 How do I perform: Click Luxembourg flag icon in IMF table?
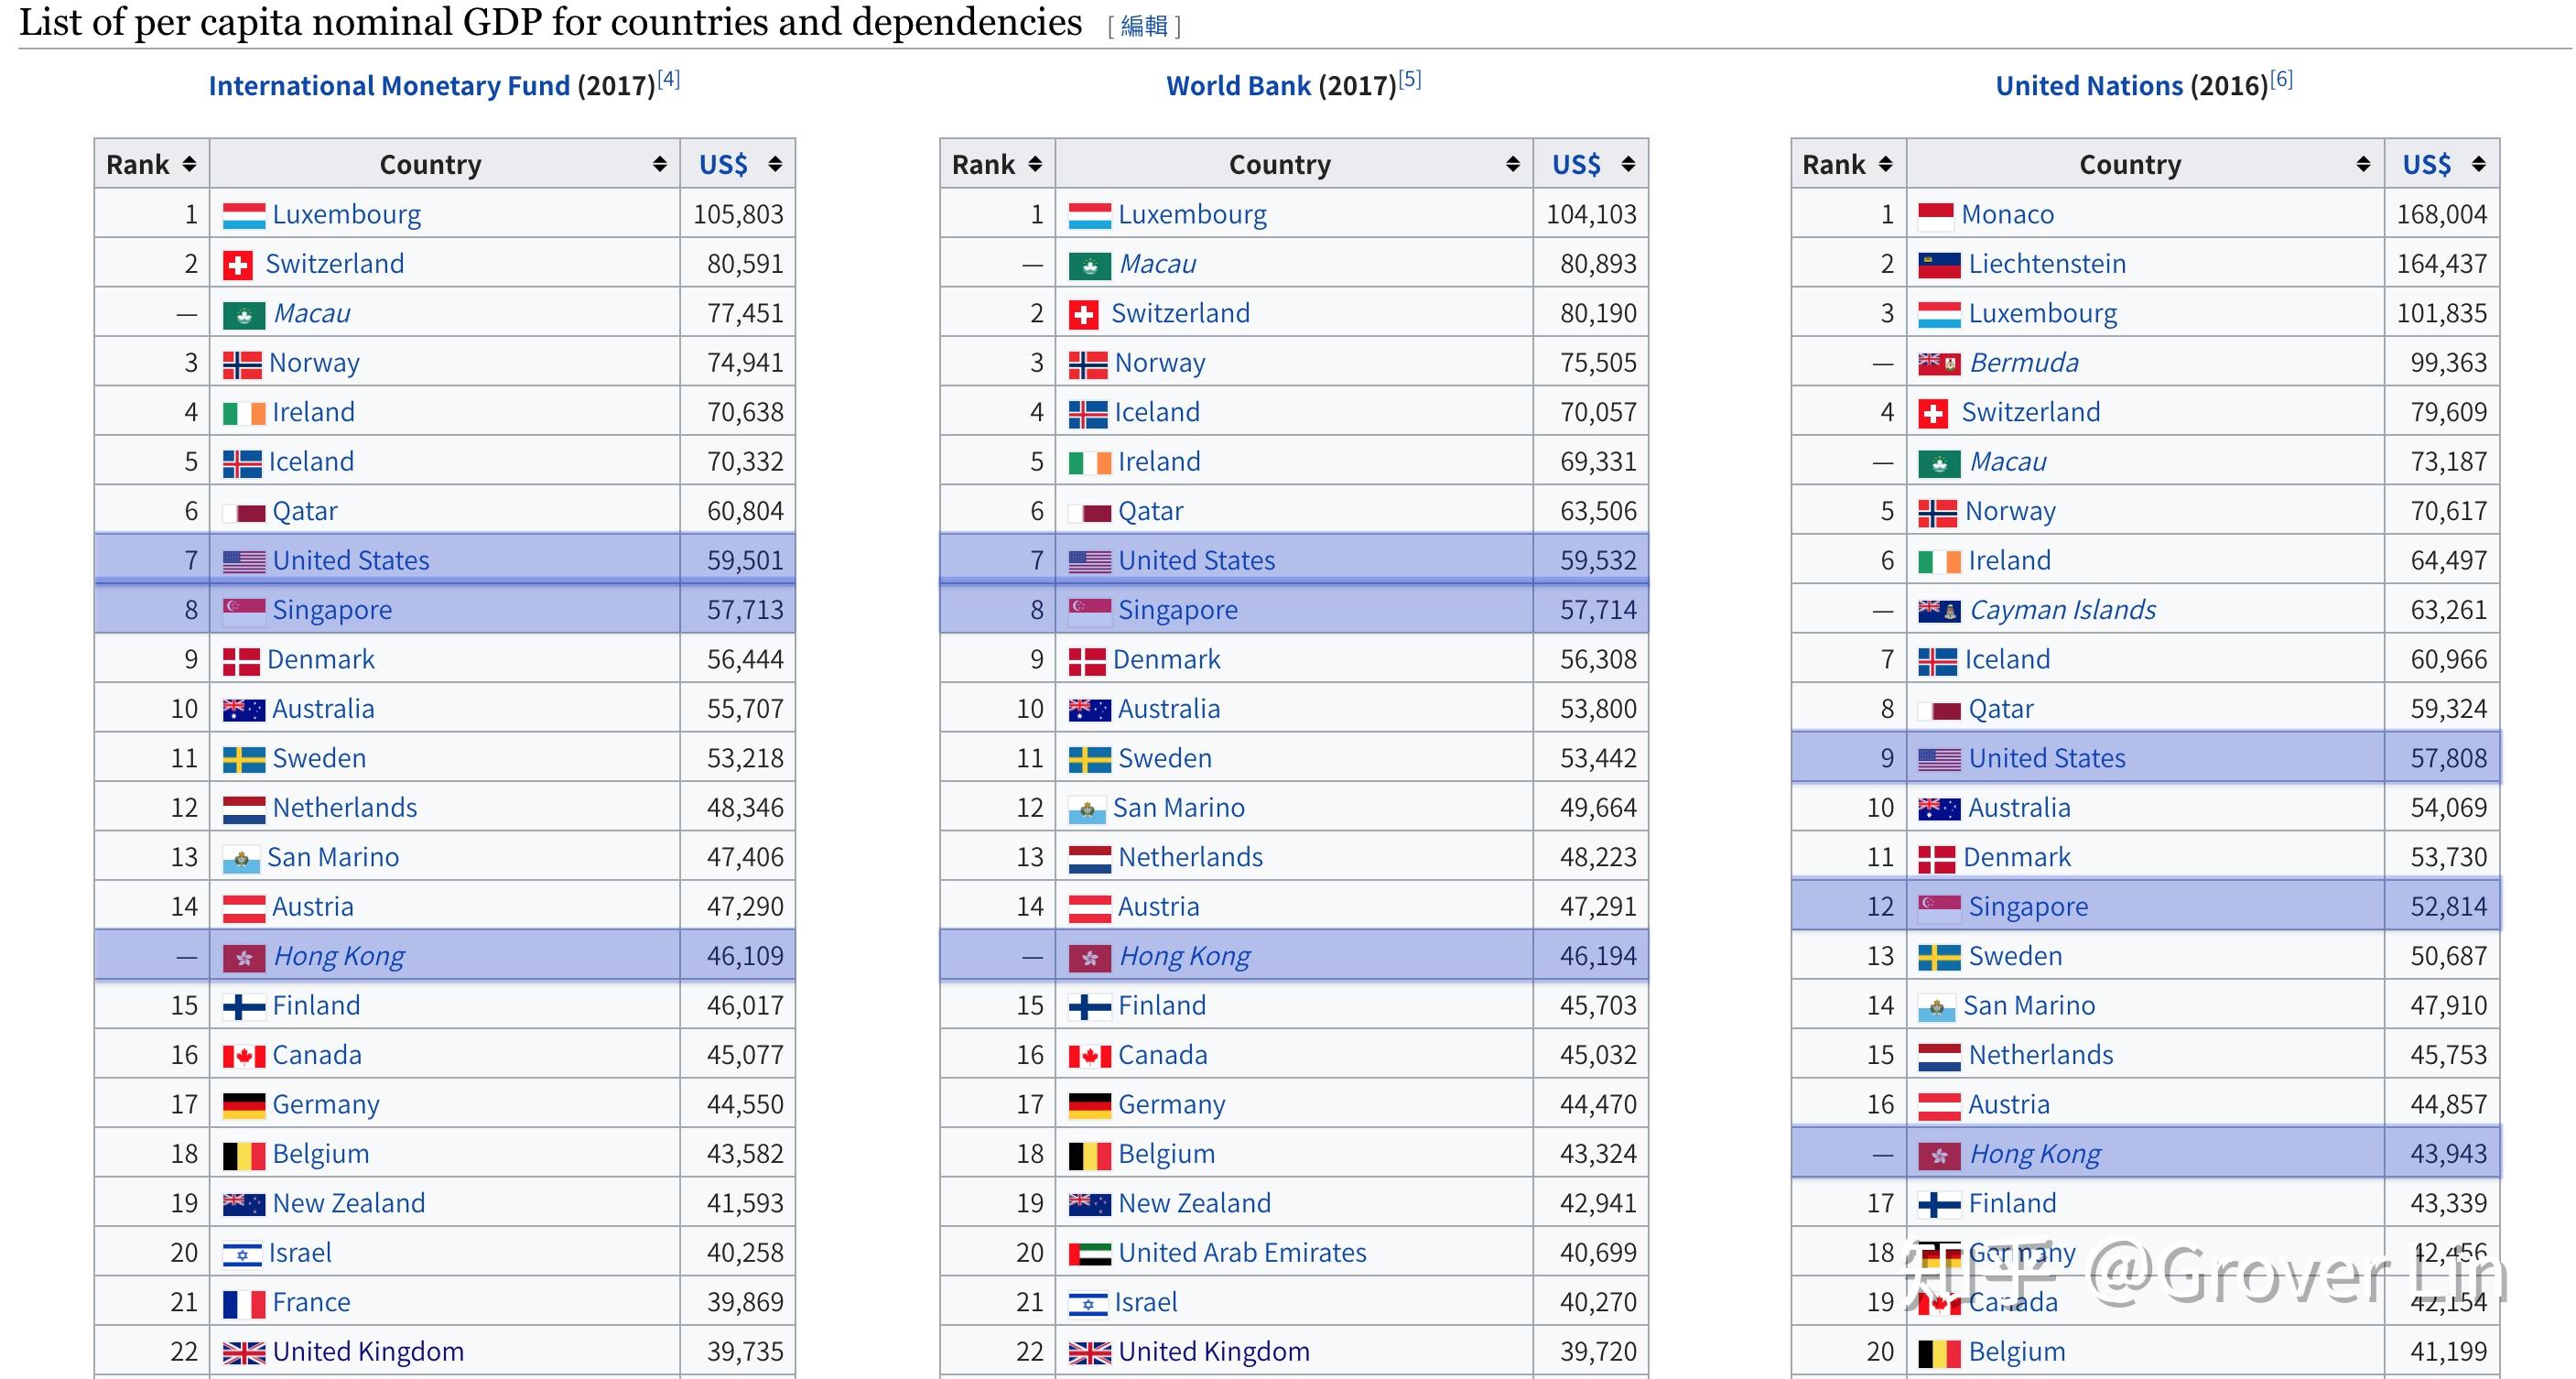pyautogui.click(x=243, y=215)
